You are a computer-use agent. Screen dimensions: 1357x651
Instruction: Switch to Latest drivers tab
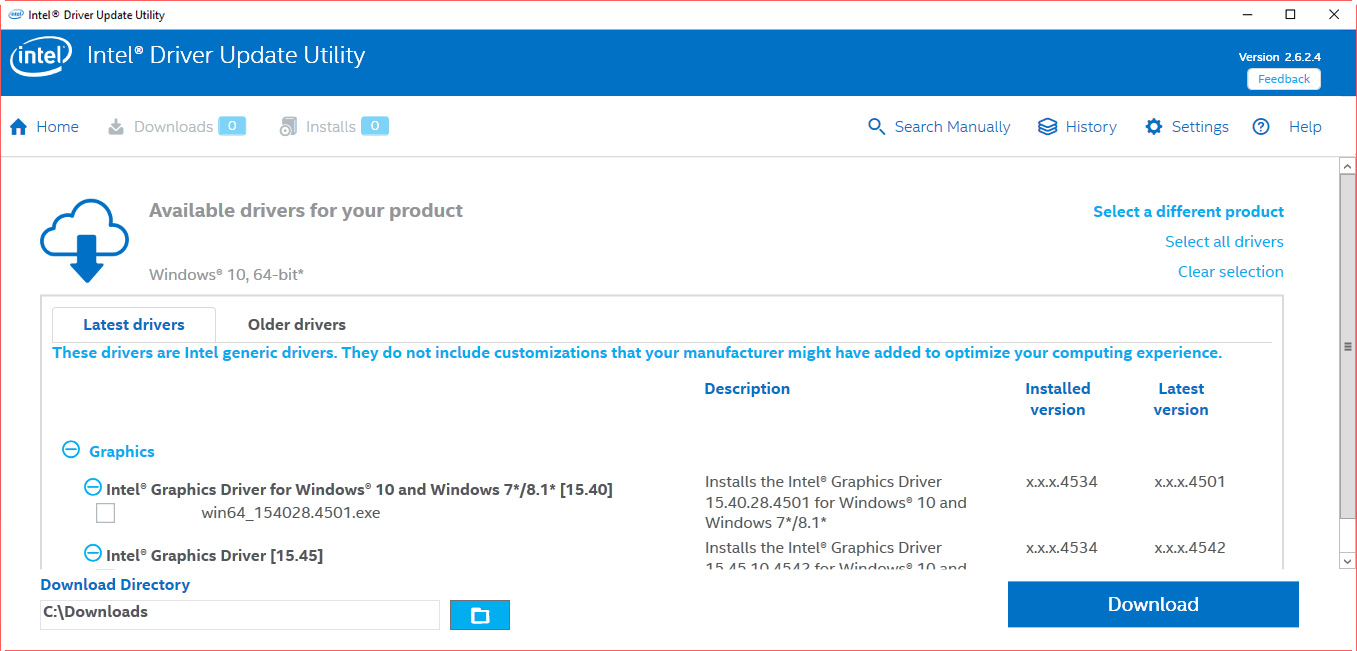(x=134, y=325)
